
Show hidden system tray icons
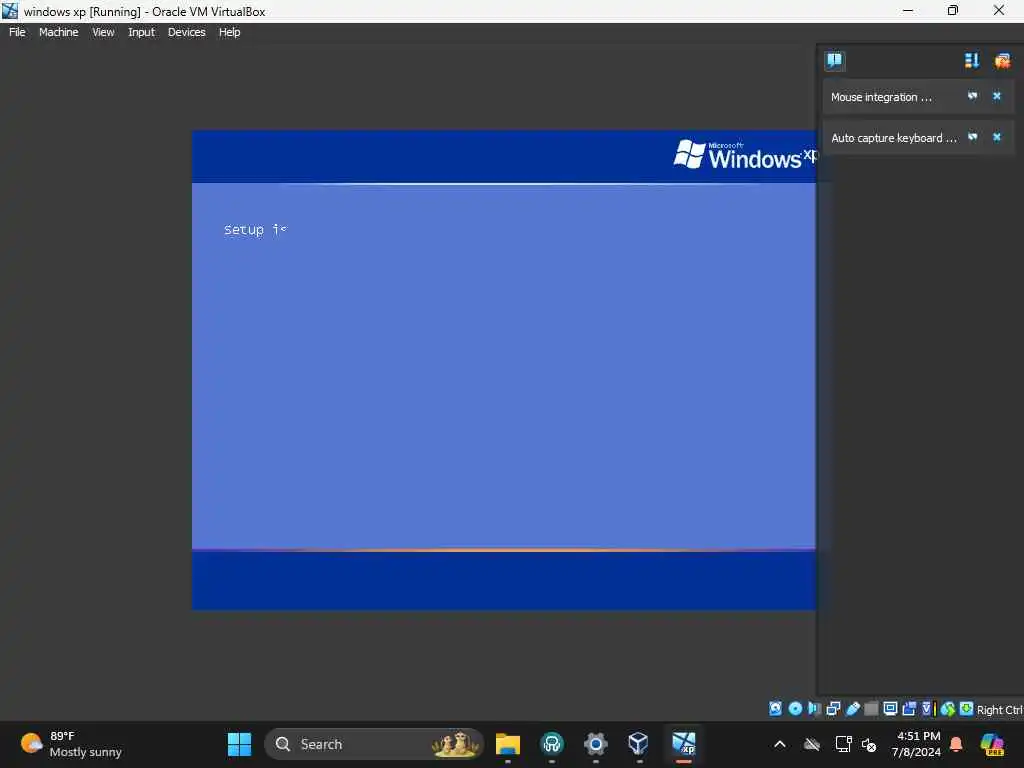[x=780, y=744]
